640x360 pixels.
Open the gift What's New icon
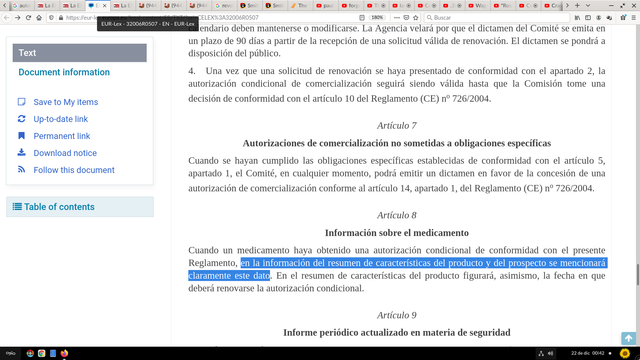point(623,18)
